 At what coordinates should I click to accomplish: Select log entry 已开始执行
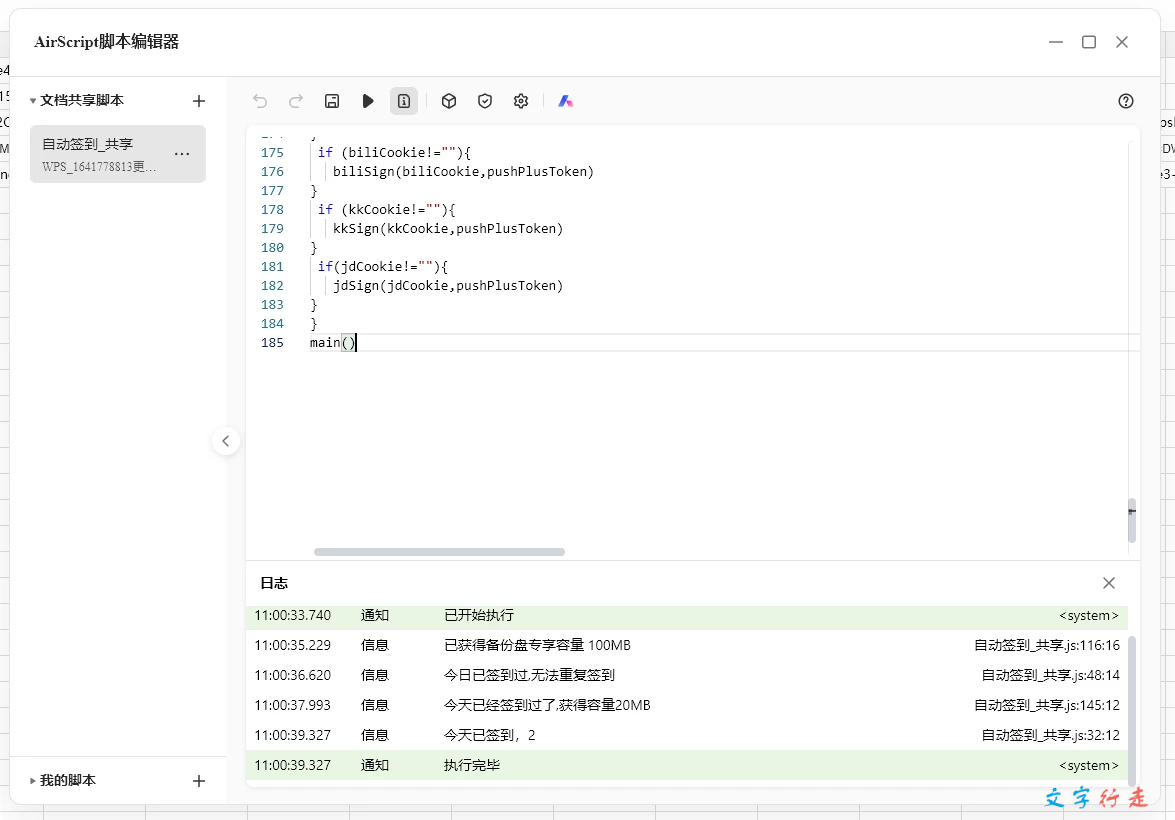pos(686,615)
